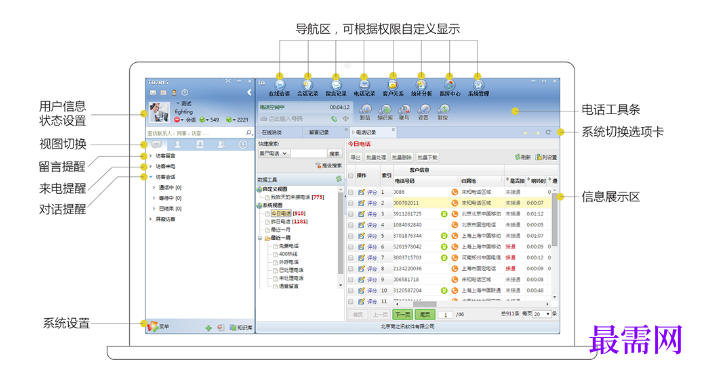Tick the checkbox for row 10
The width and height of the screenshot is (701, 371).
click(351, 290)
